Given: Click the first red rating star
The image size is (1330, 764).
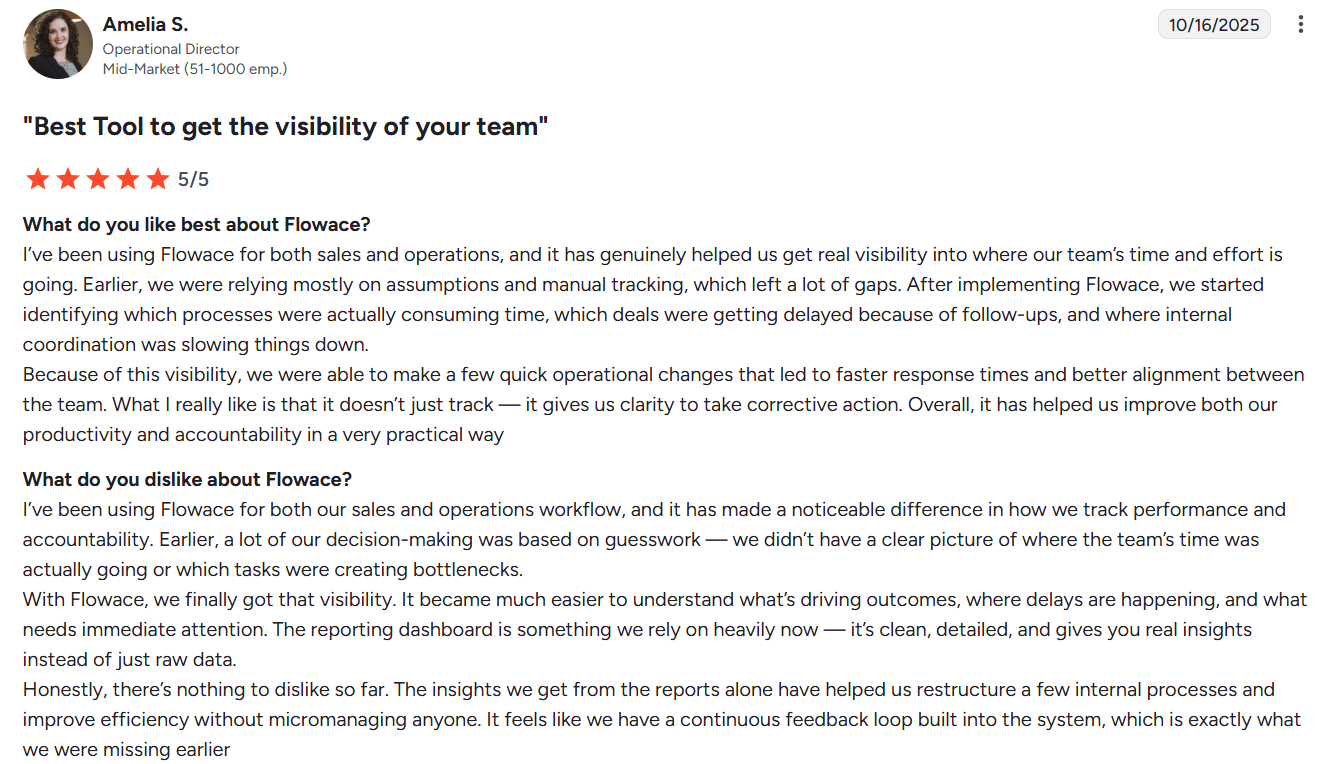Looking at the screenshot, I should pyautogui.click(x=38, y=179).
